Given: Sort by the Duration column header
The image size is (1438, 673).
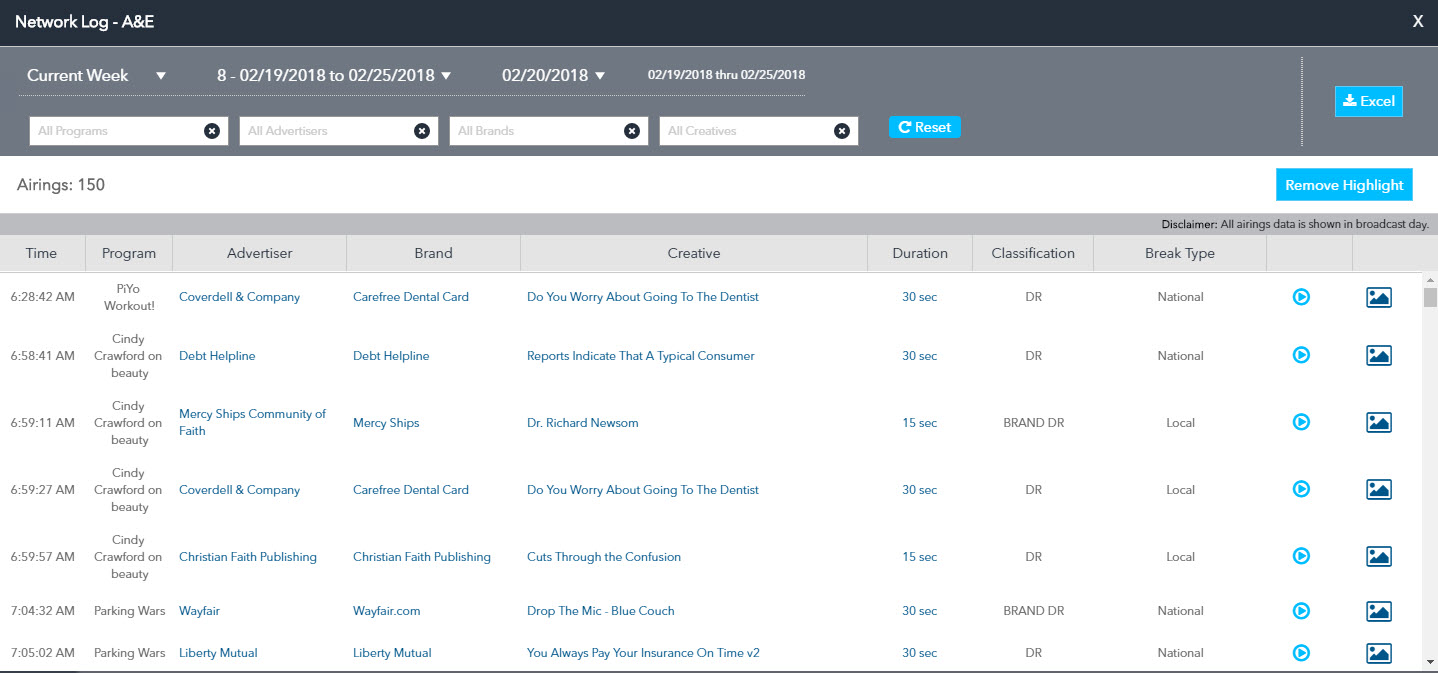Looking at the screenshot, I should click(920, 253).
